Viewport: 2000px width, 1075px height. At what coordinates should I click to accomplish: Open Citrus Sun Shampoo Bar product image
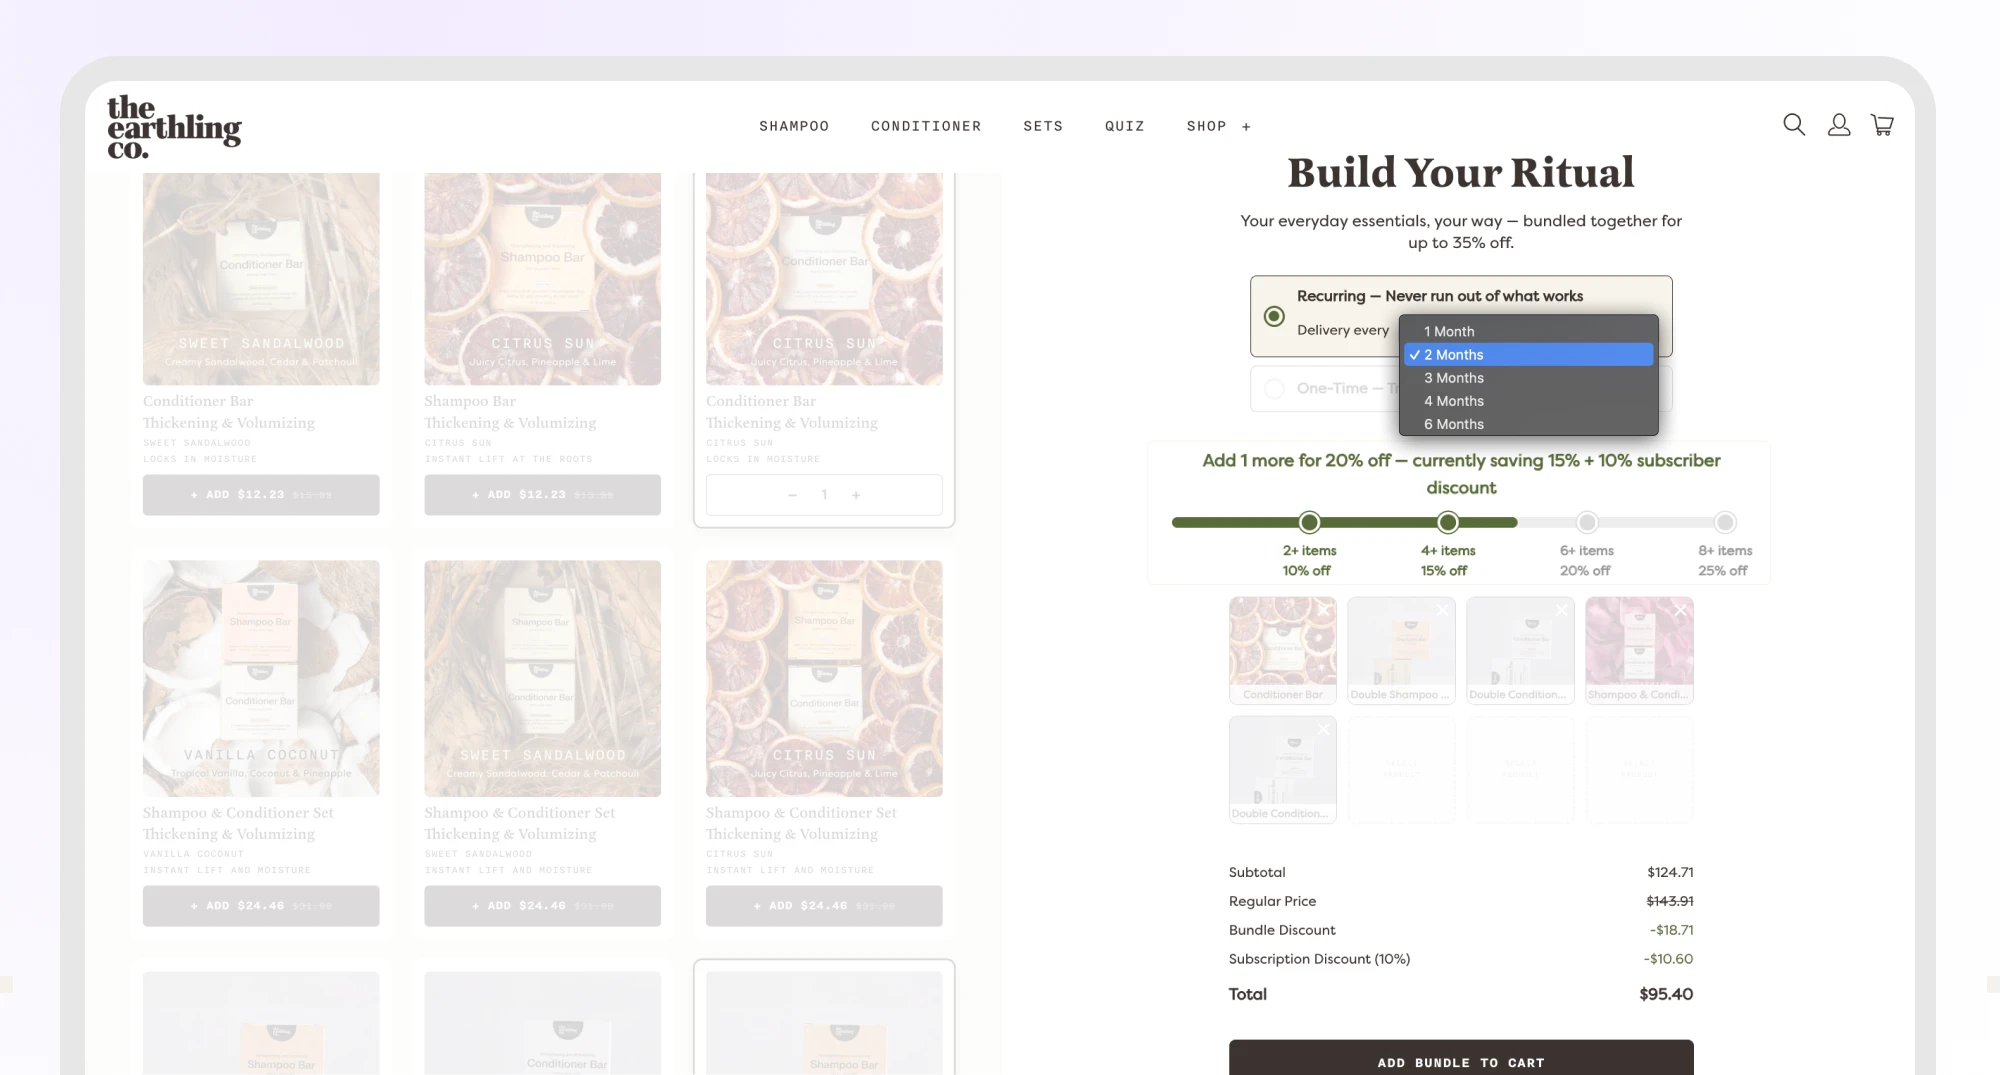(x=542, y=279)
